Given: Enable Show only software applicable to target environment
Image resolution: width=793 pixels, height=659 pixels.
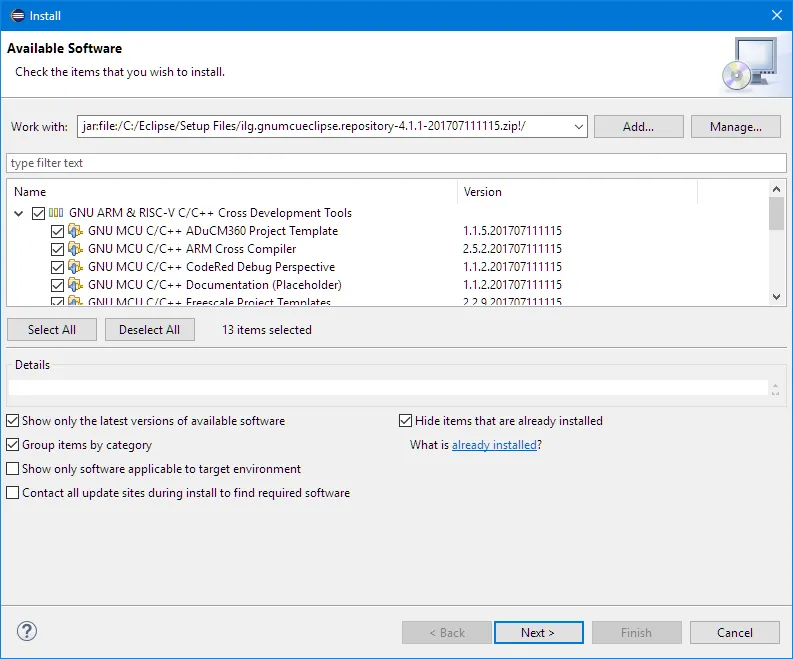Looking at the screenshot, I should click(x=13, y=469).
